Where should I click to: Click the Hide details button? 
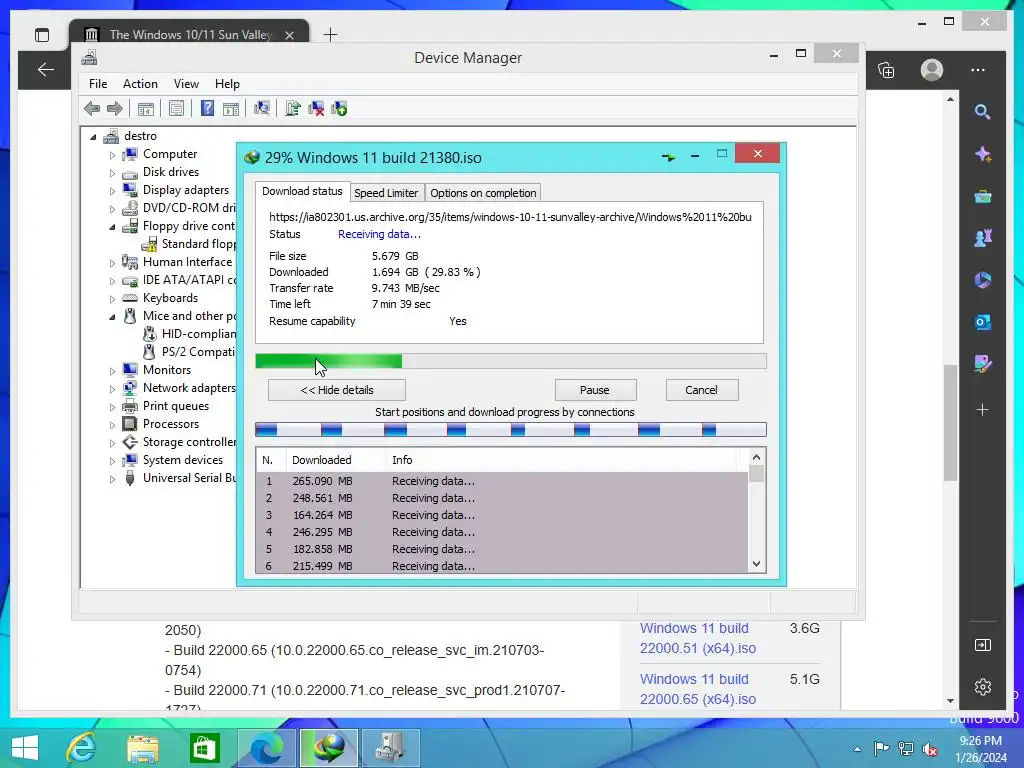(x=337, y=390)
